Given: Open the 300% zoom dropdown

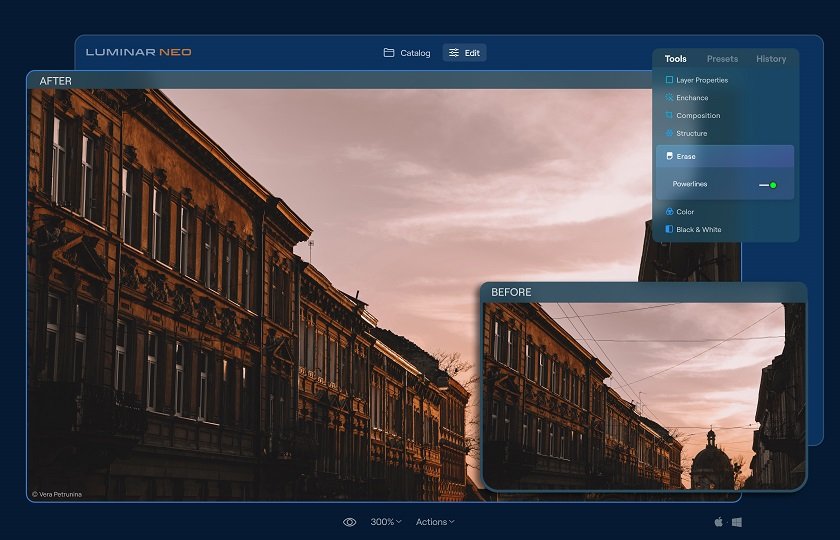Looking at the screenshot, I should point(386,522).
